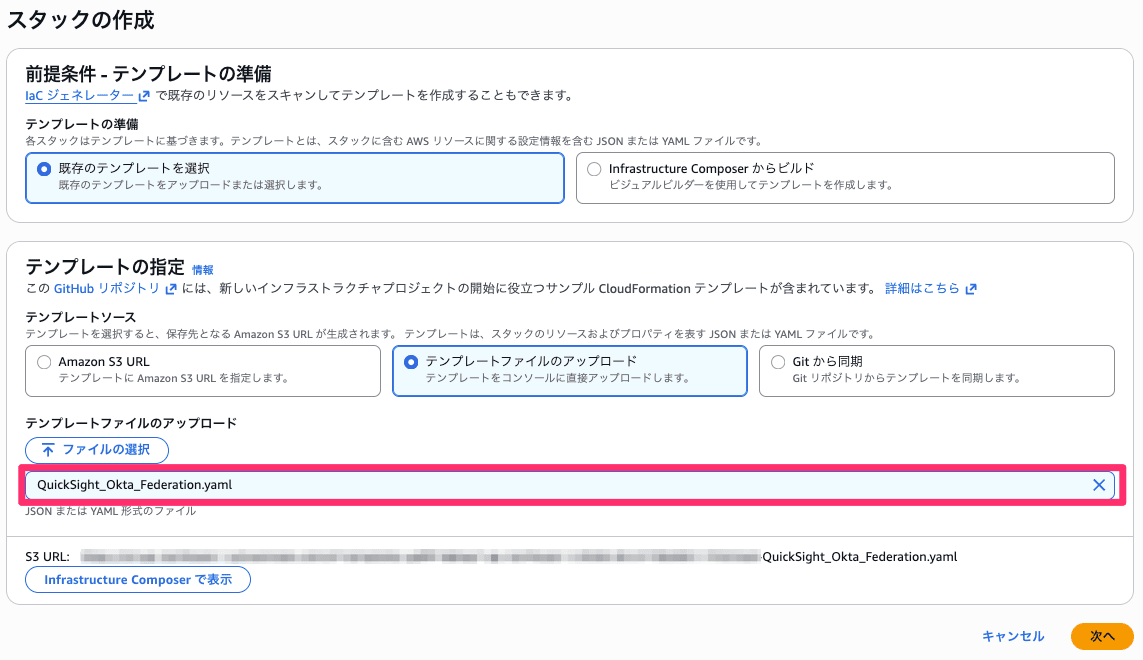Proceed with the 次へ button
1143x660 pixels.
[1101, 636]
